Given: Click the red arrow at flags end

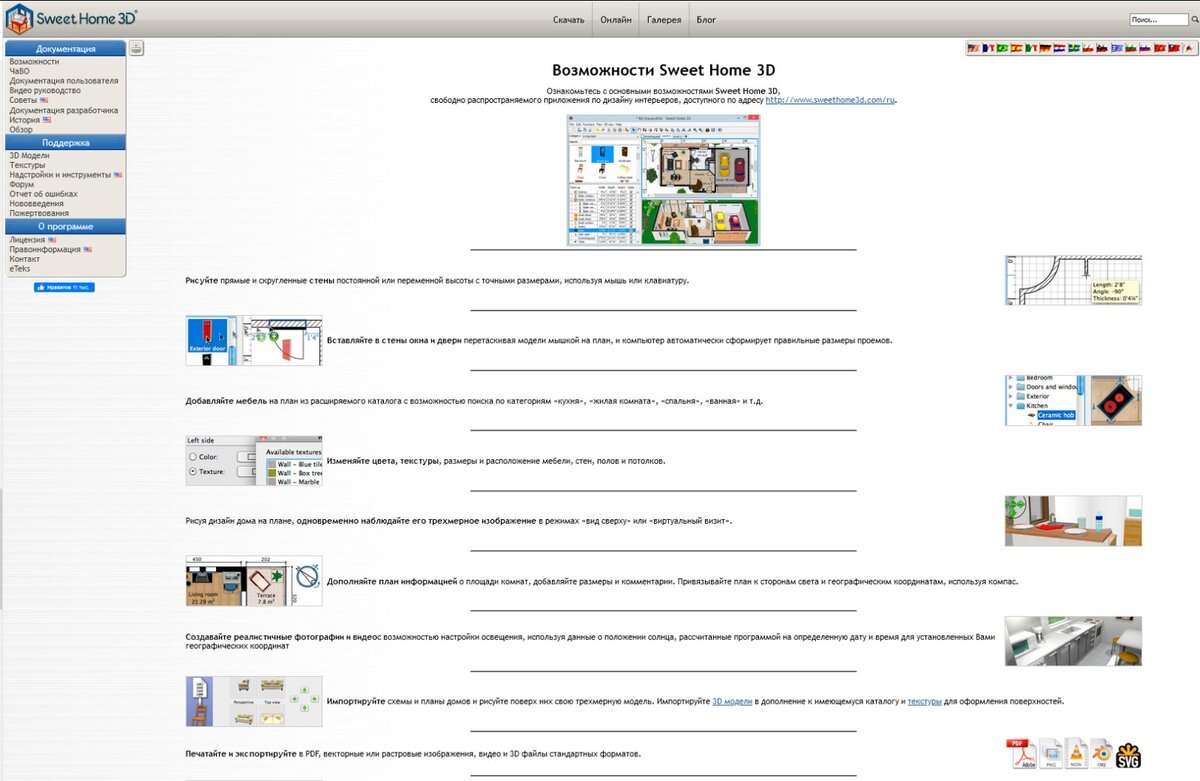Looking at the screenshot, I should pos(1188,48).
